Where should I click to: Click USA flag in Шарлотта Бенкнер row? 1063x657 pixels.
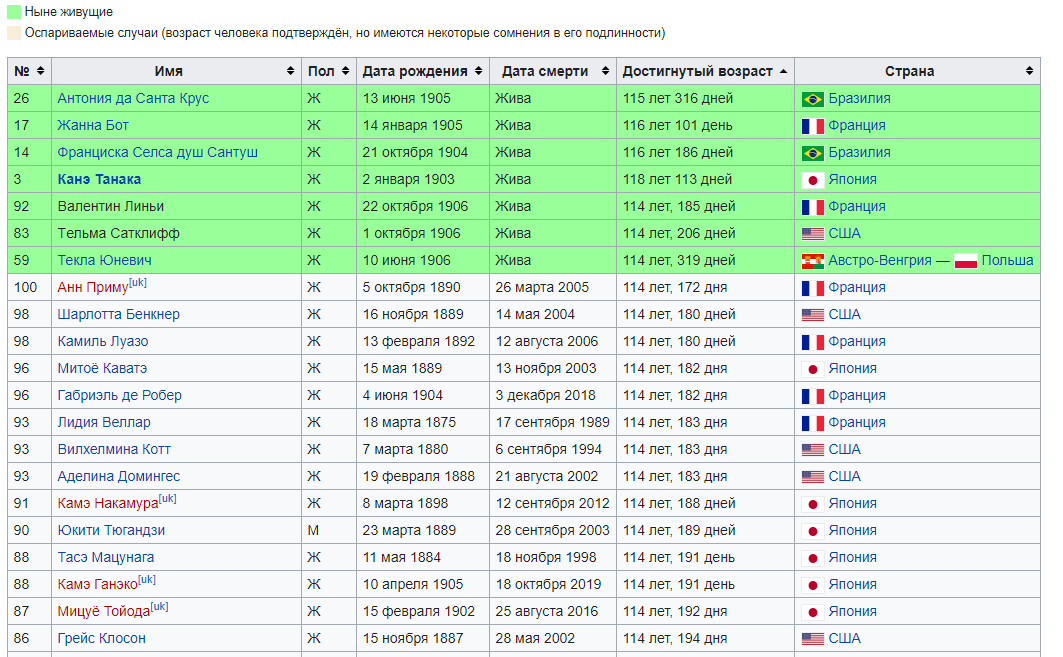coord(812,315)
